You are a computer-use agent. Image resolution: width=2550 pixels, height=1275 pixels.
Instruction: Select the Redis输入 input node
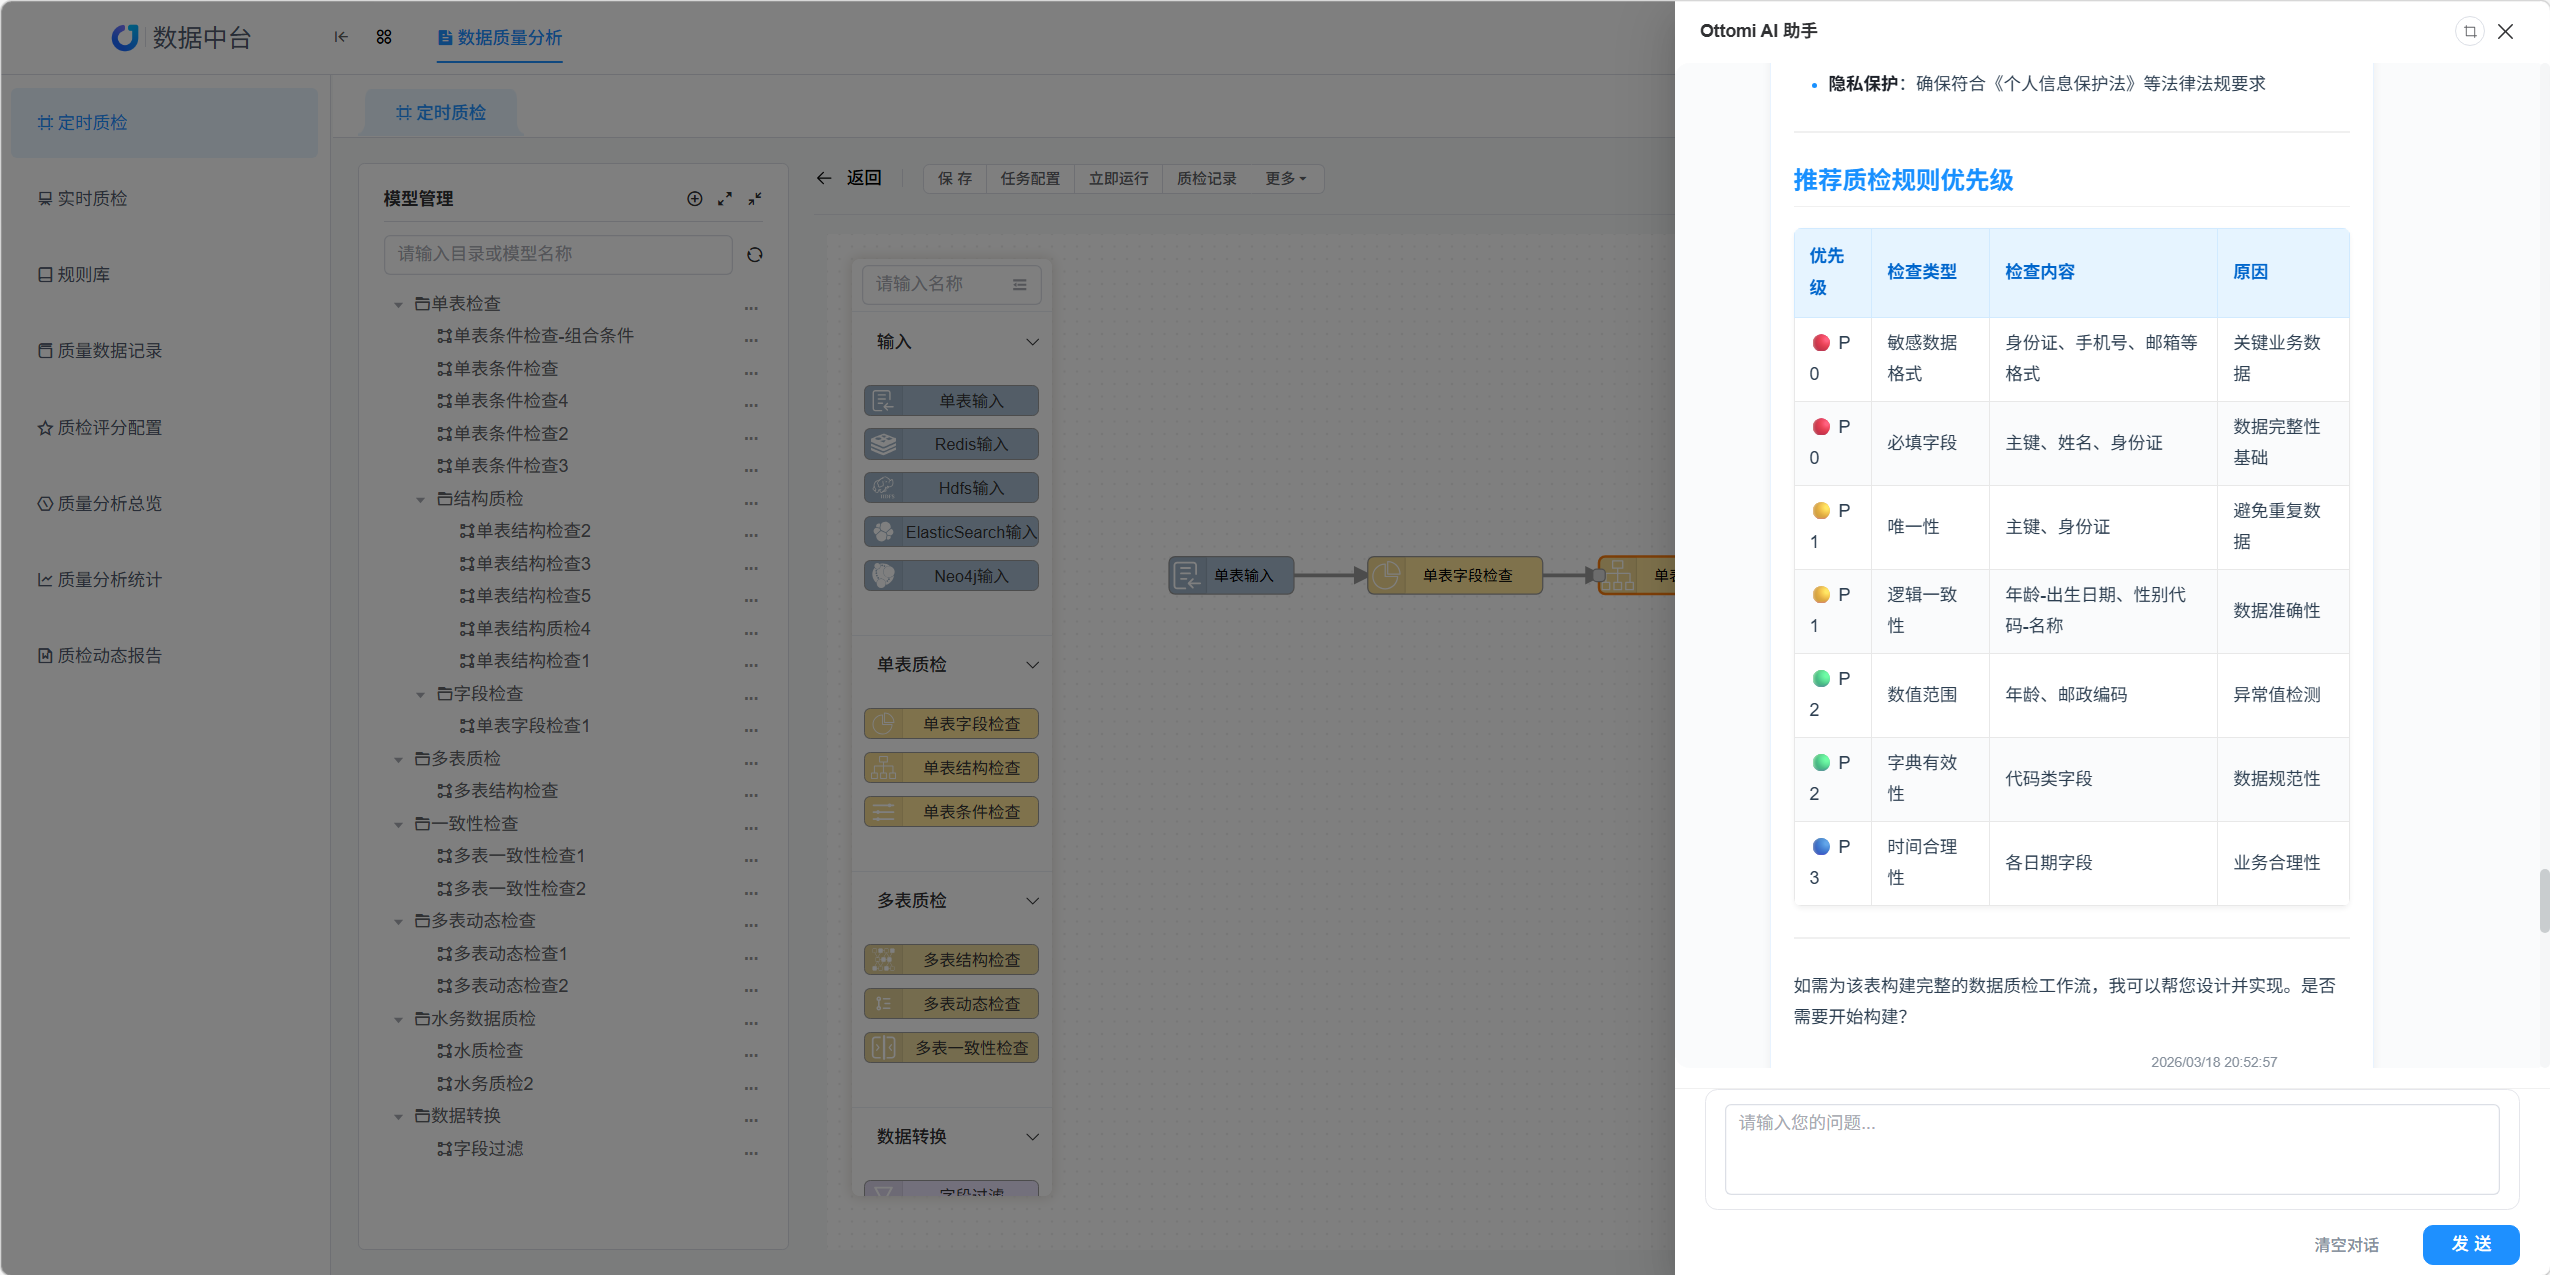tap(950, 443)
